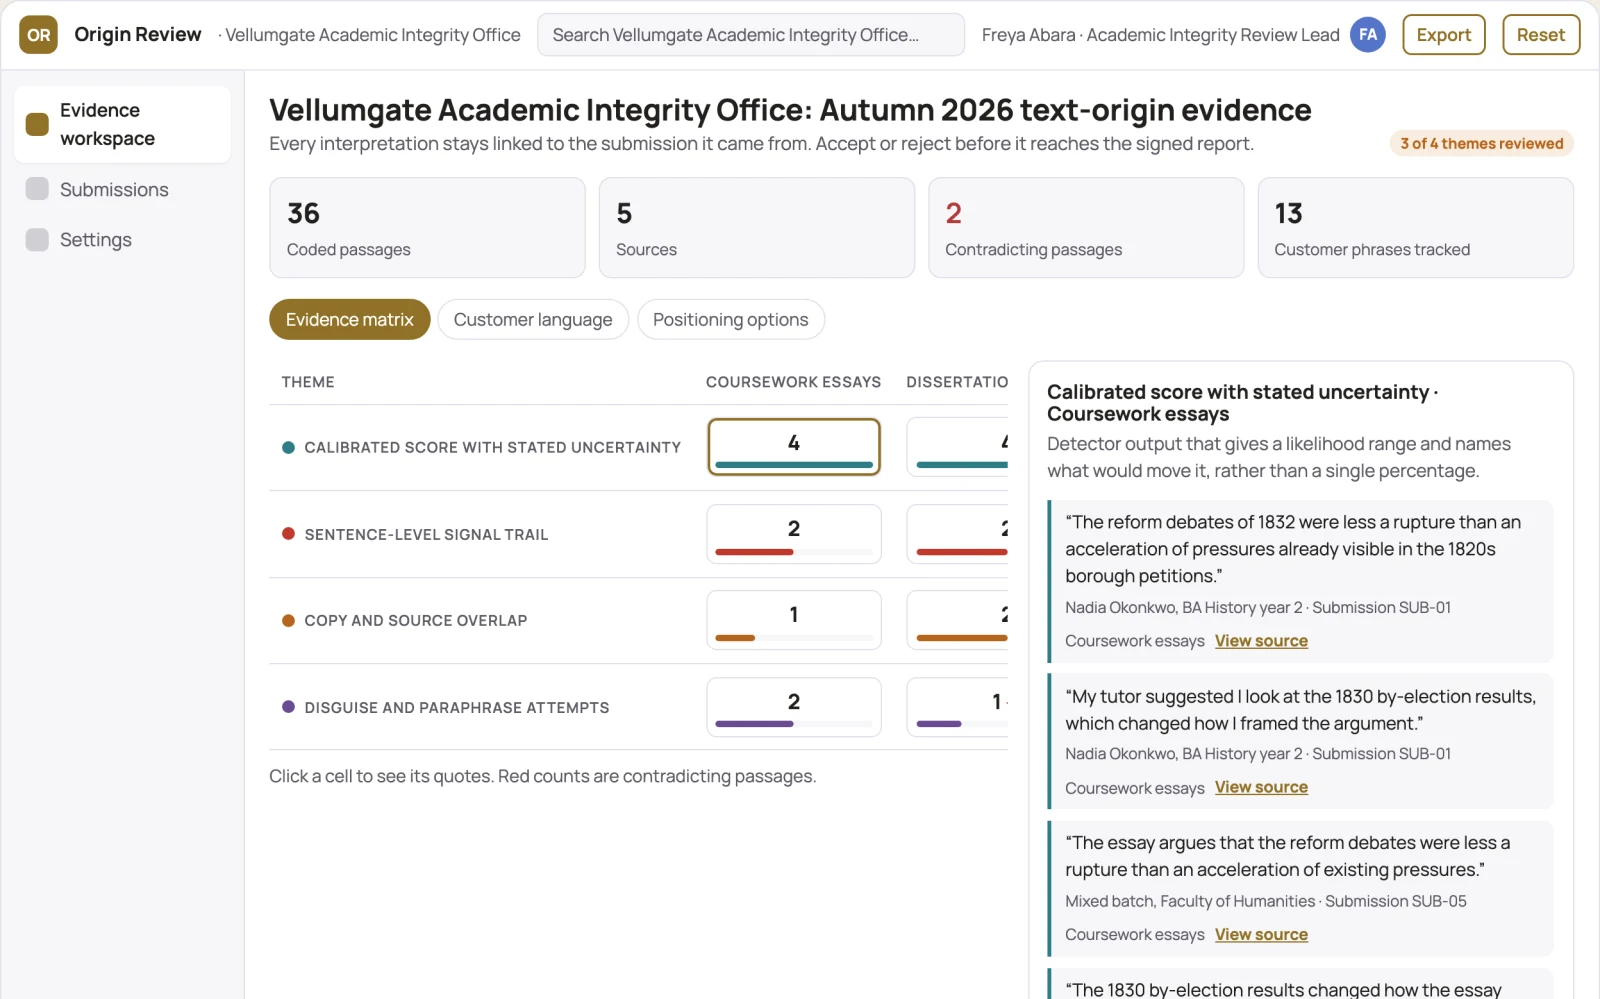The height and width of the screenshot is (999, 1600).
Task: Click the Coursework essays column header
Action: (x=794, y=382)
